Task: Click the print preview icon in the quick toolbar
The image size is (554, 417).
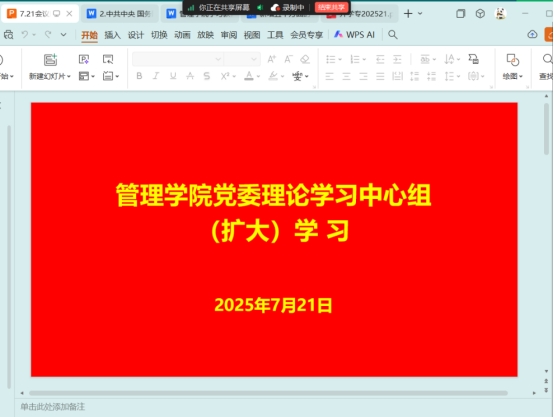Action: [8, 35]
